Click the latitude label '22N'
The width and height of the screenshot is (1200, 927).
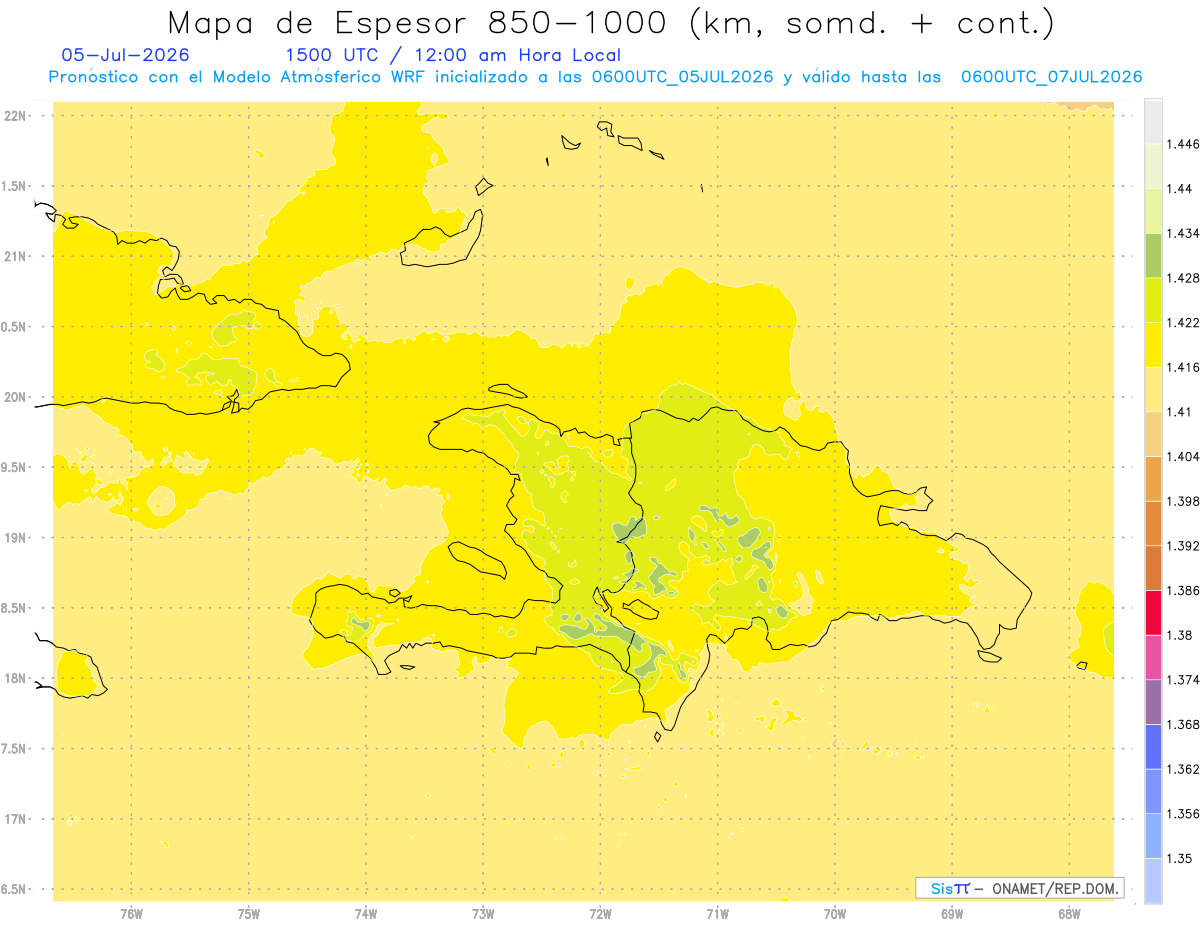click(15, 116)
